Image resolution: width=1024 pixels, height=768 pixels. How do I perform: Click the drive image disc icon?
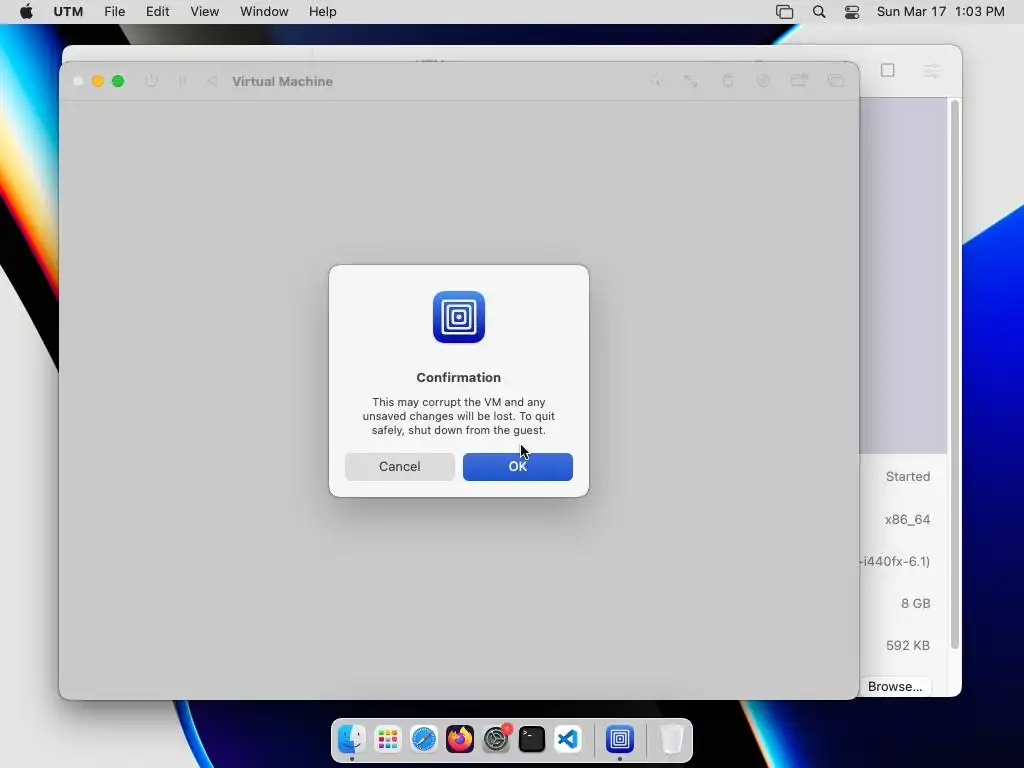coord(763,81)
